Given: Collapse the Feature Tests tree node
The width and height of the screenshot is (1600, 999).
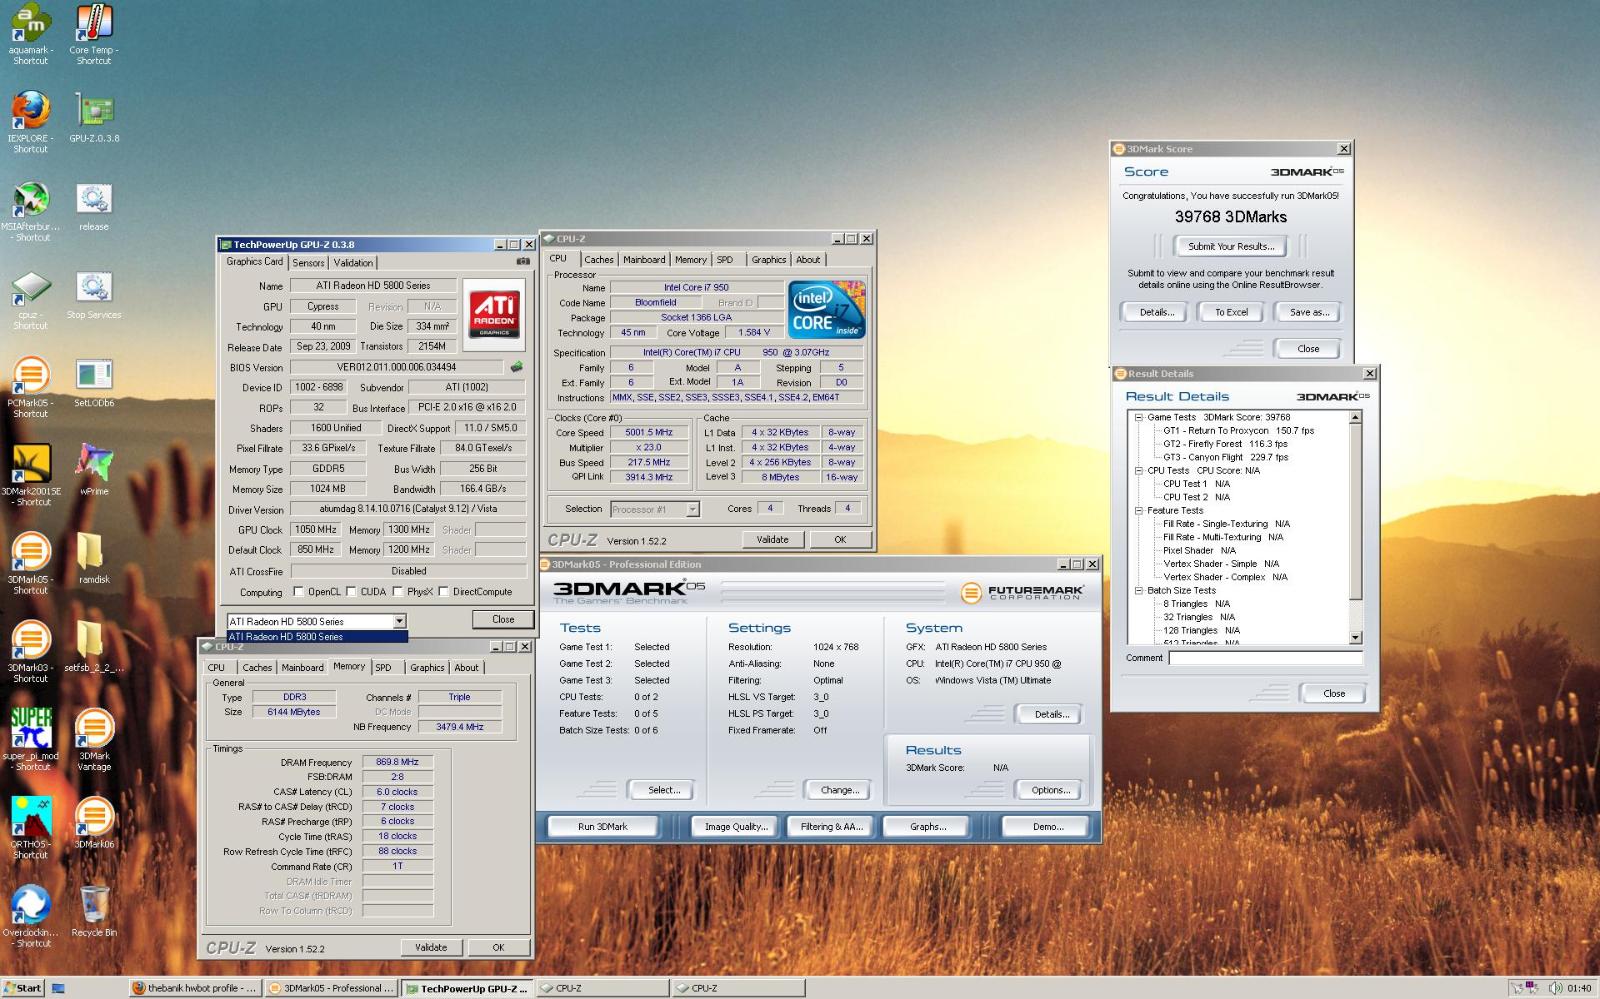Looking at the screenshot, I should click(x=1139, y=511).
